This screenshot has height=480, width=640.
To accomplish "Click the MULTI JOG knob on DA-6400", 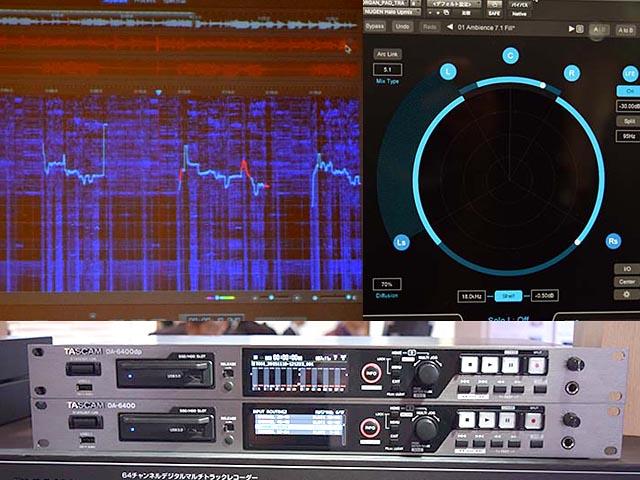I will click(426, 428).
